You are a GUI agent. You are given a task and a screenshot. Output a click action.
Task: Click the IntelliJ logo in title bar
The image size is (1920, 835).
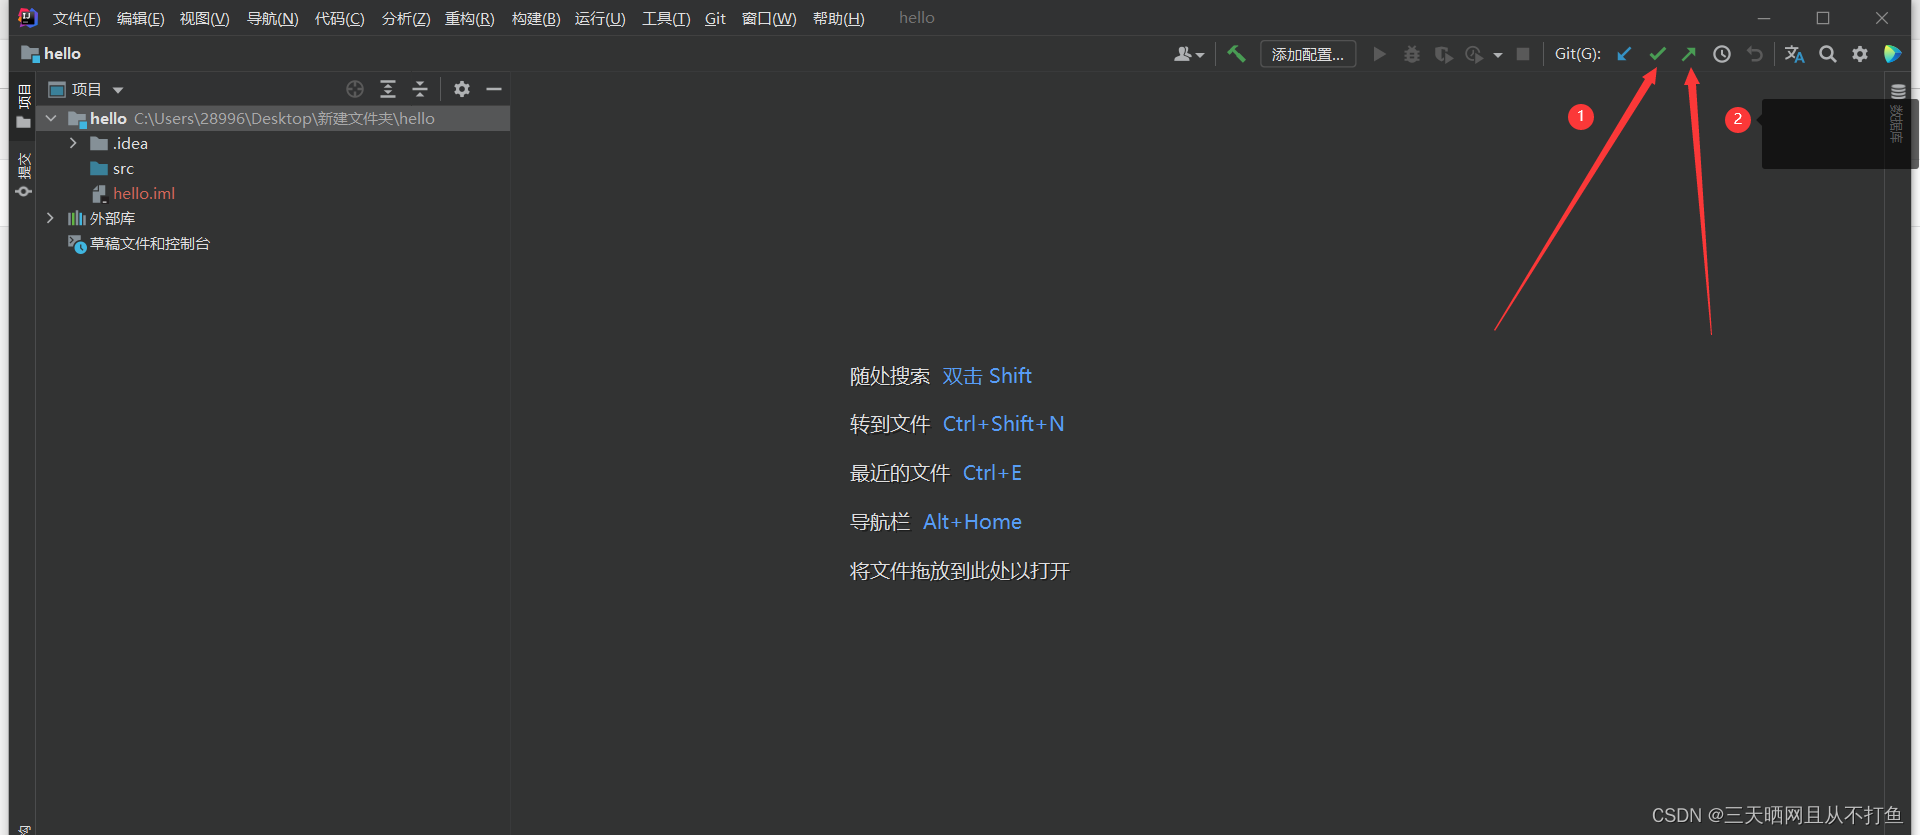tap(28, 18)
